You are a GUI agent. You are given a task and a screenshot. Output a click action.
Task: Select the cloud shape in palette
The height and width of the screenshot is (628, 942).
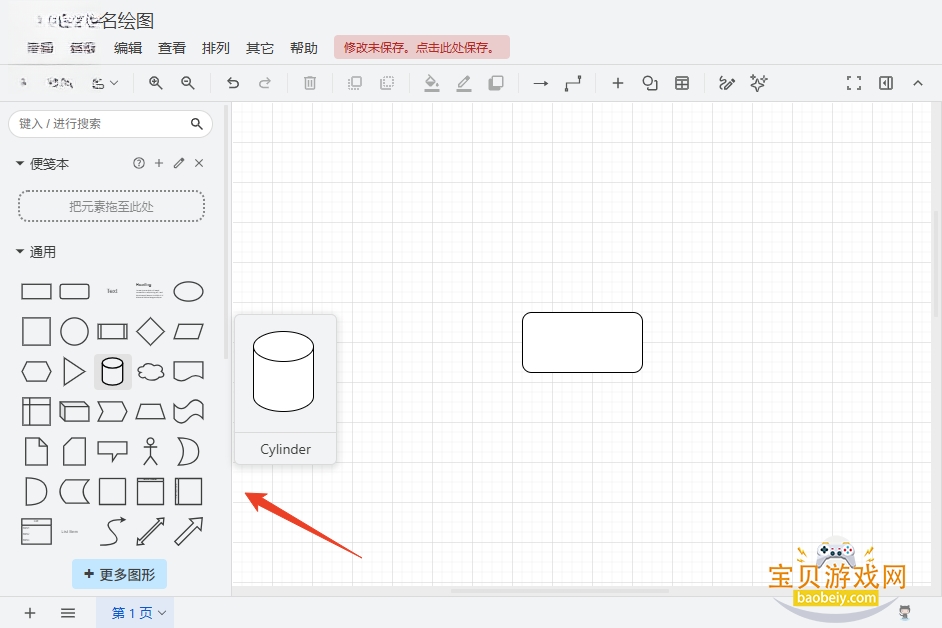click(151, 372)
